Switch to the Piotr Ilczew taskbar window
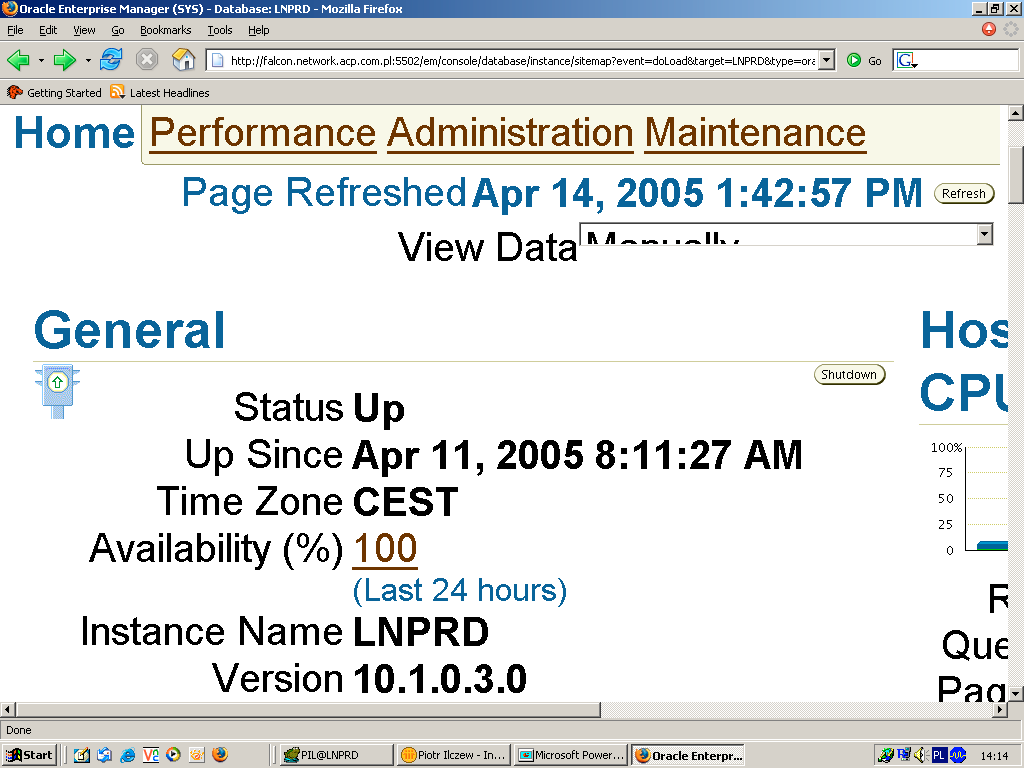The height and width of the screenshot is (768, 1024). point(454,755)
